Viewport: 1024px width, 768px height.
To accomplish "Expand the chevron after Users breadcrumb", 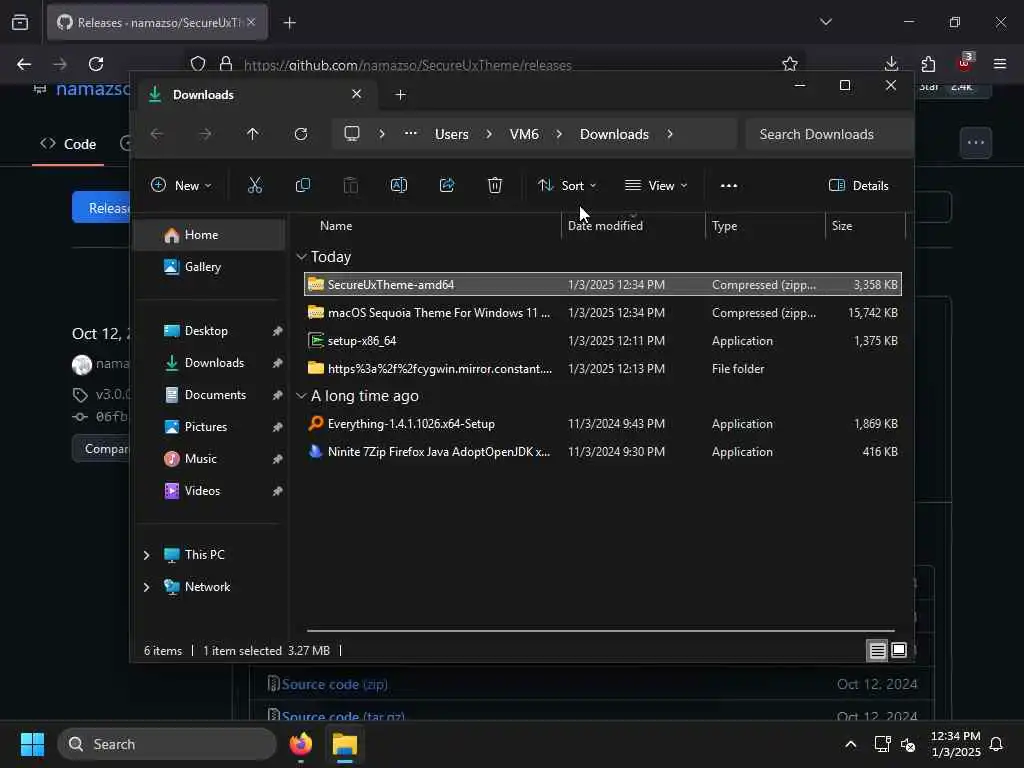I will [489, 134].
